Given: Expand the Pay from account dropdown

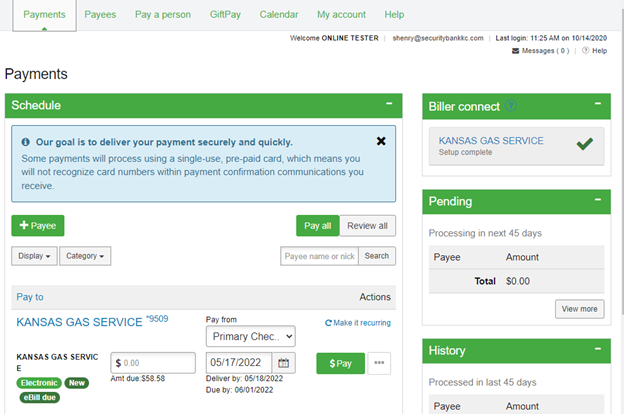Looking at the screenshot, I should tap(250, 337).
